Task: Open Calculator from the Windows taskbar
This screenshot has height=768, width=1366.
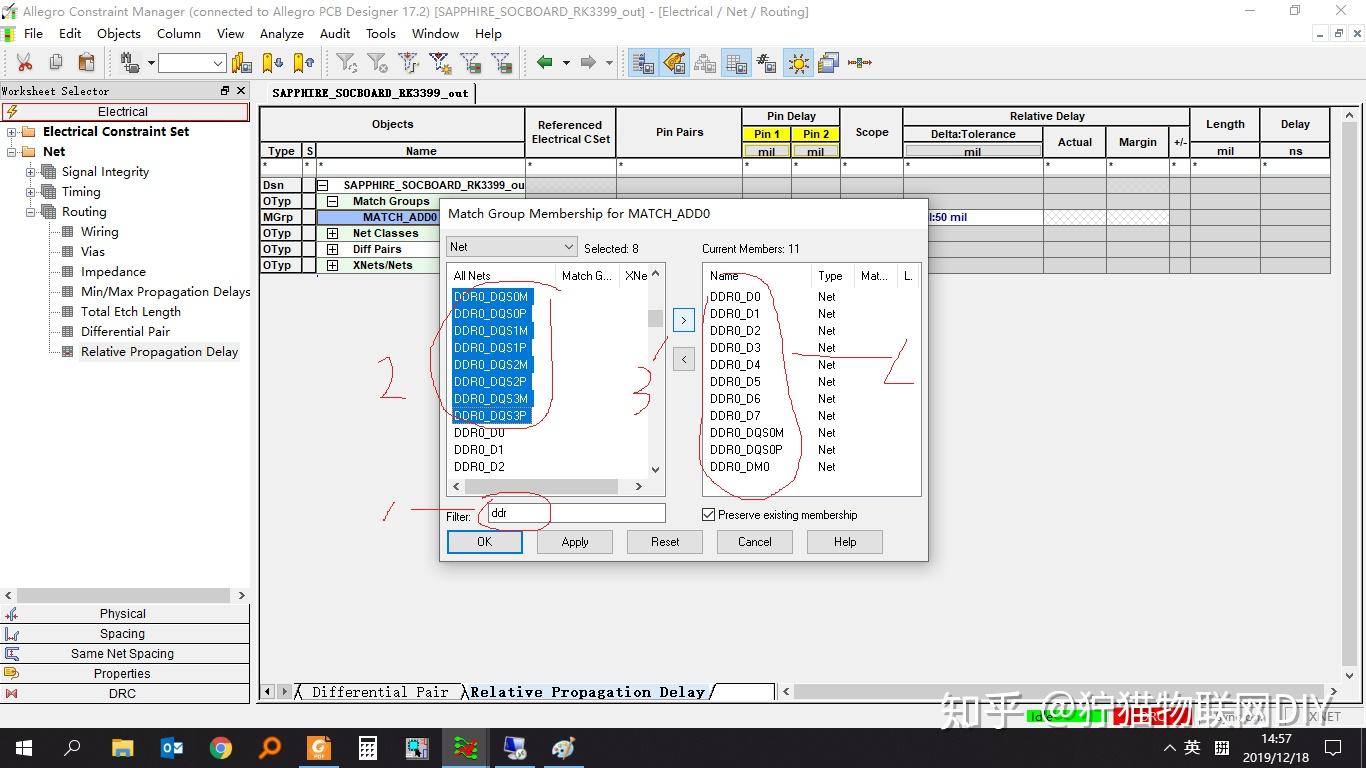Action: pyautogui.click(x=368, y=748)
